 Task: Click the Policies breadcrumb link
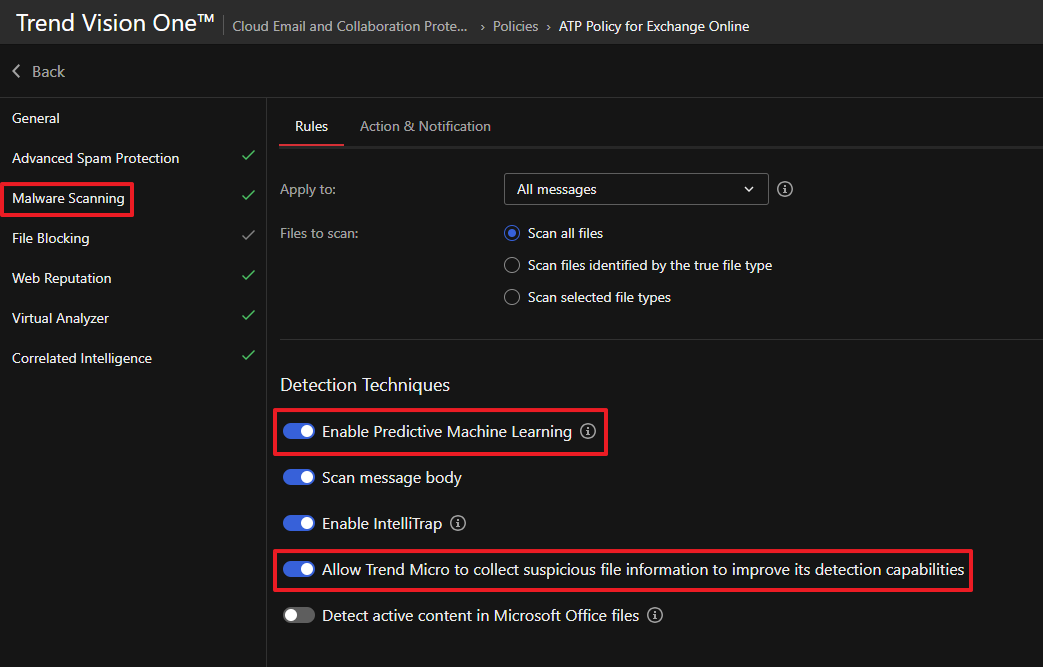[x=515, y=26]
